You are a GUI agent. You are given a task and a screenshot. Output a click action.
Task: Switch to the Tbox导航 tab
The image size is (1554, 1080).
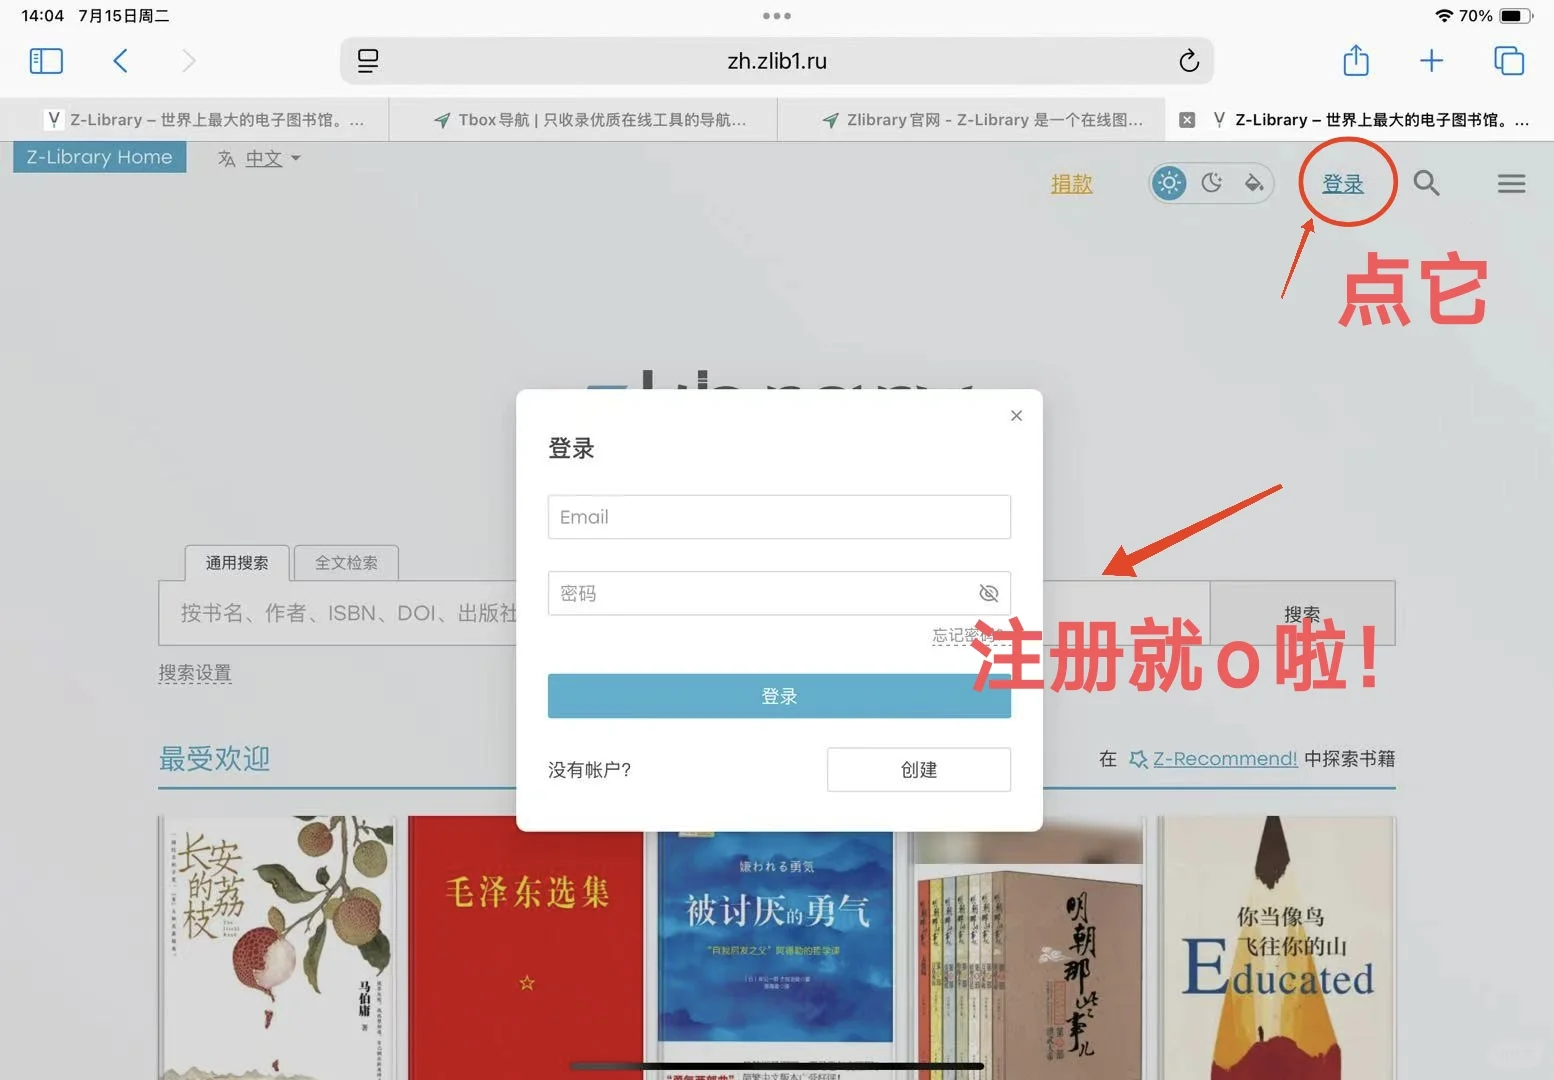[583, 120]
